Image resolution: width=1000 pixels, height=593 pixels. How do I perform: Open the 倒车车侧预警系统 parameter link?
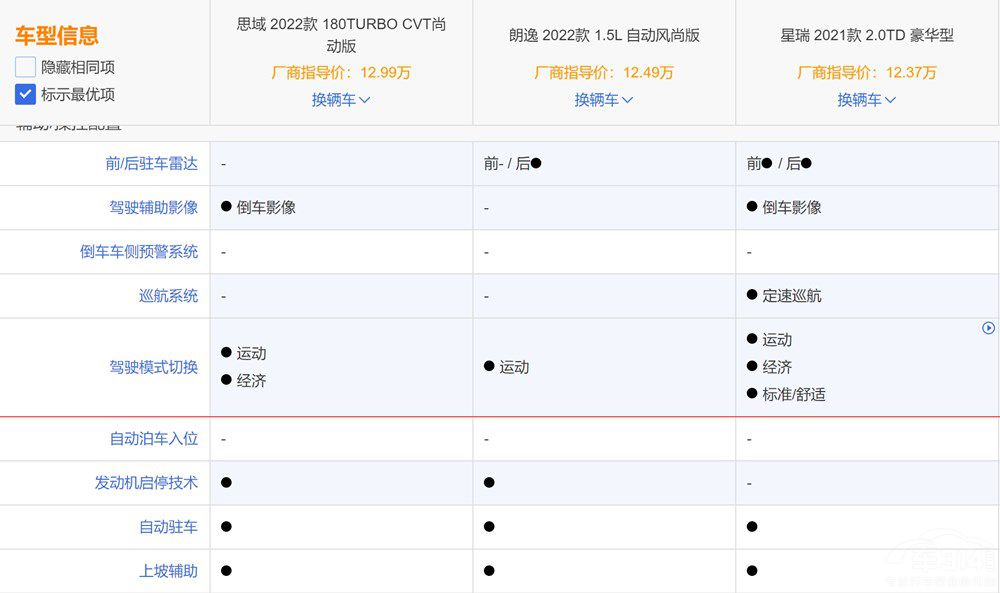point(139,252)
